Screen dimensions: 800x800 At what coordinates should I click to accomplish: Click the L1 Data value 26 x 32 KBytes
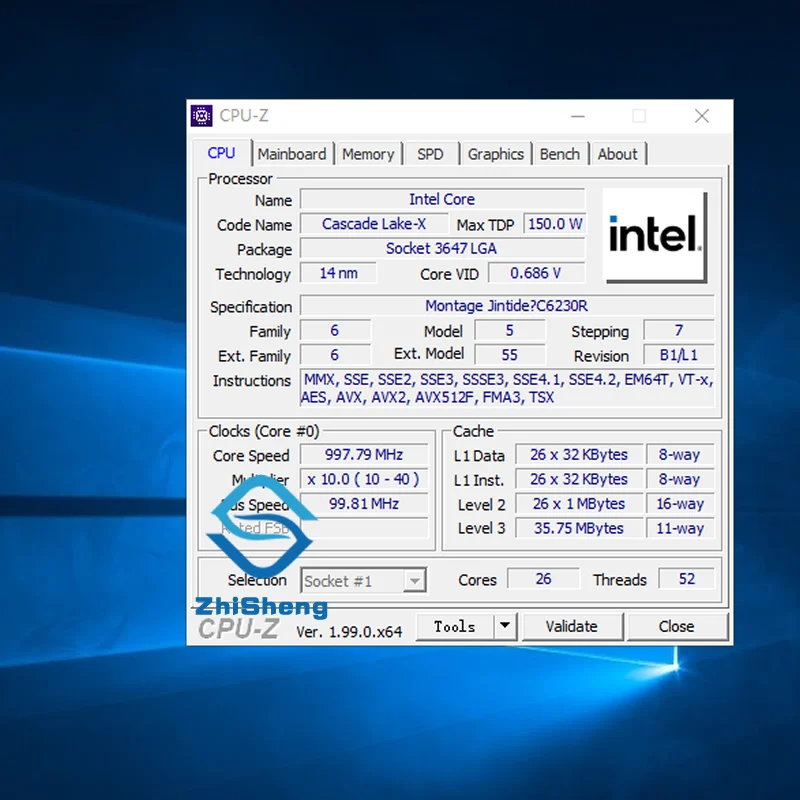point(579,455)
